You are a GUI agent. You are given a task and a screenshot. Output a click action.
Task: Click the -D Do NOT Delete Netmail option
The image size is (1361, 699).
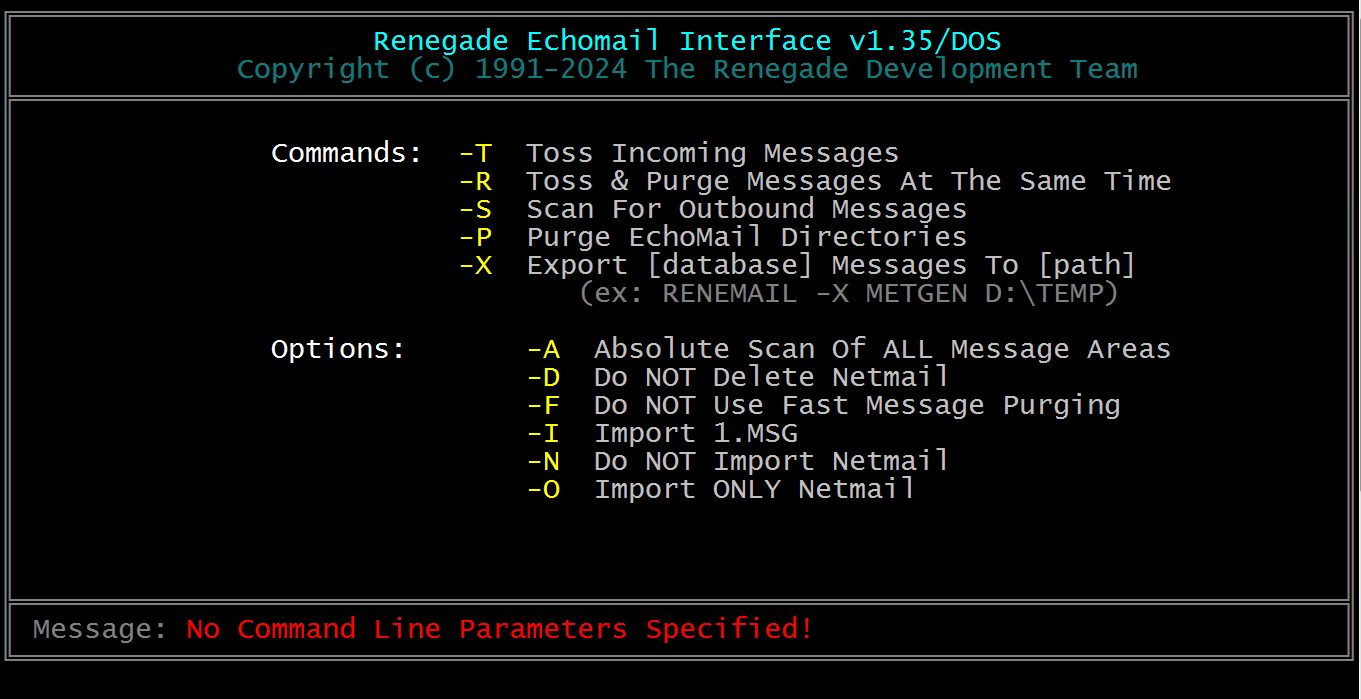click(738, 377)
